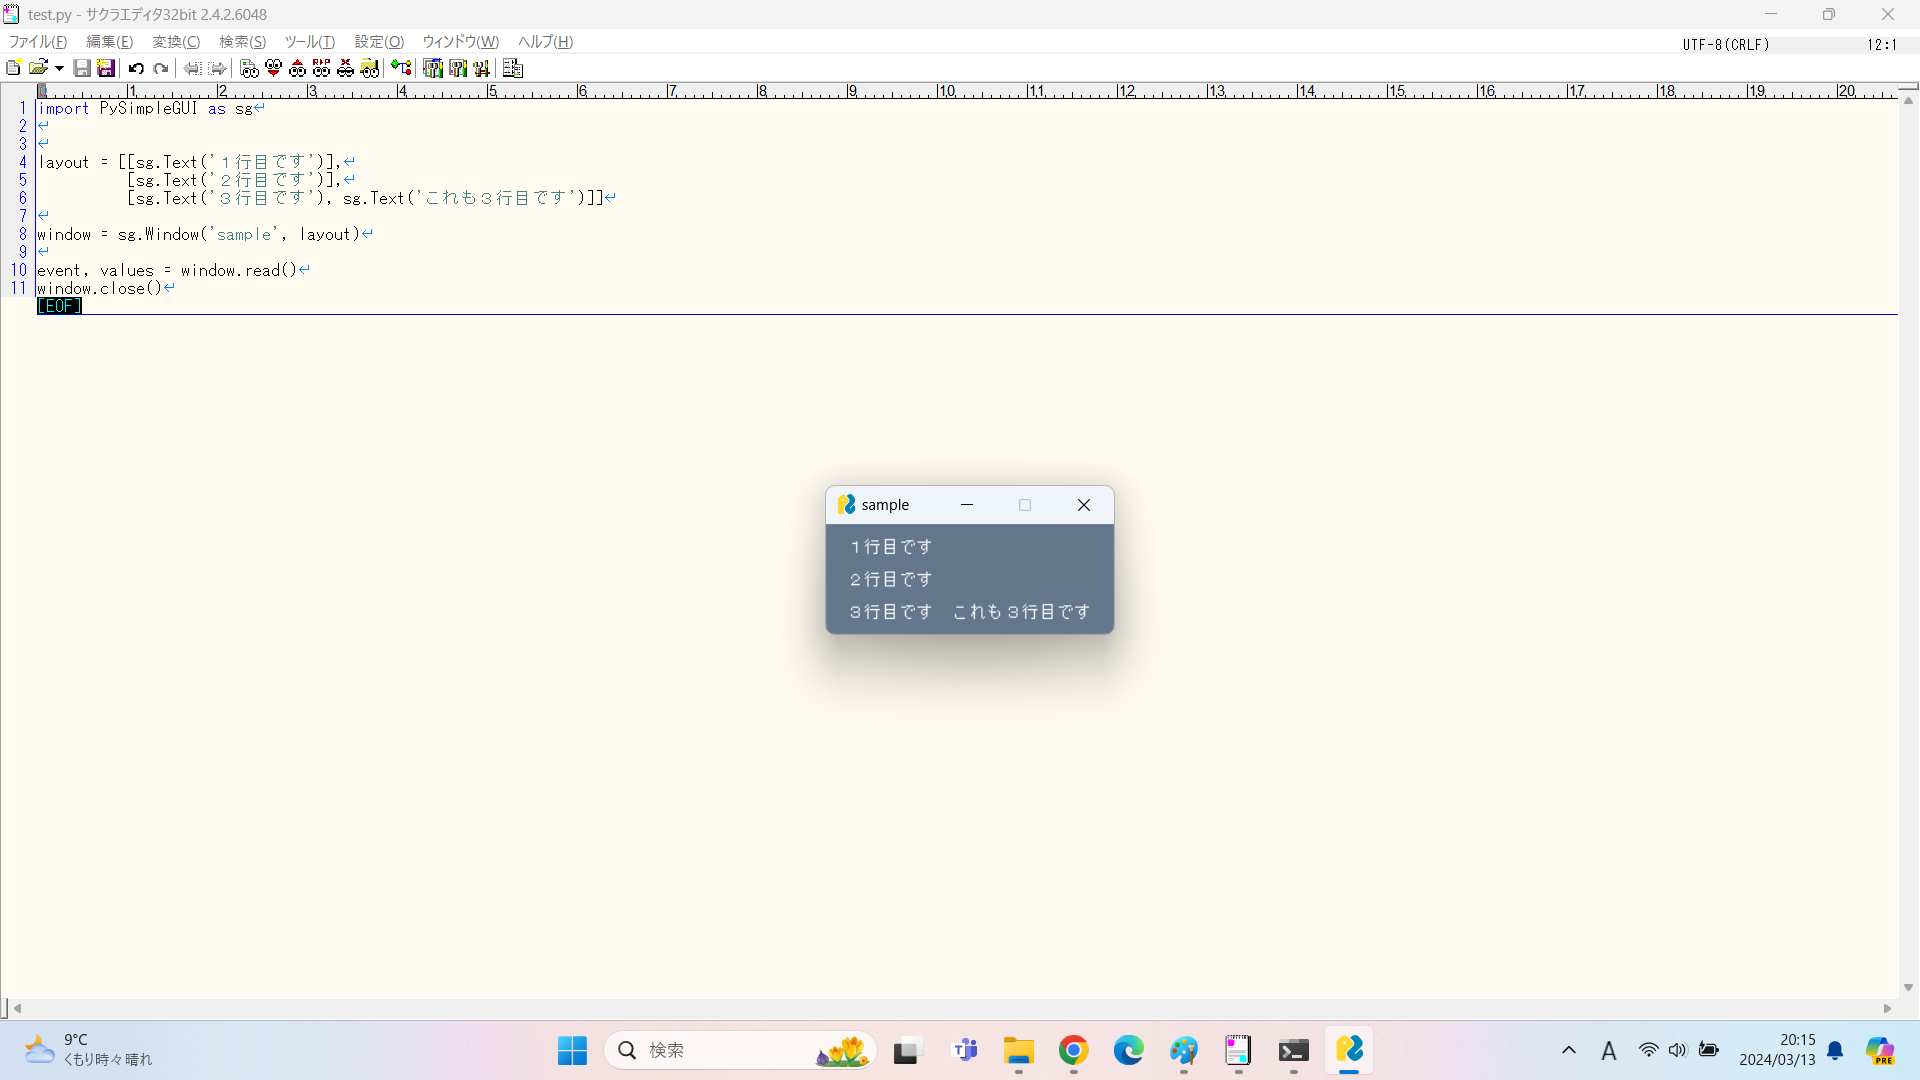Show hidden system tray icons
This screenshot has width=1920, height=1080.
tap(1568, 1050)
